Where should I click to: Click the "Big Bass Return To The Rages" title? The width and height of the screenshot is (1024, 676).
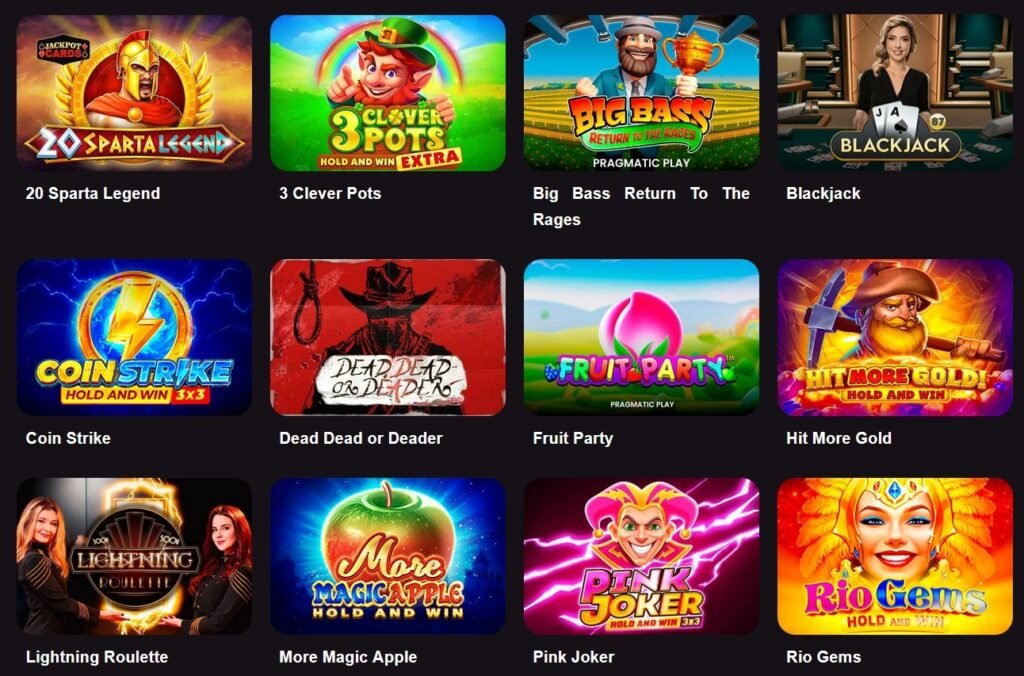pos(641,206)
